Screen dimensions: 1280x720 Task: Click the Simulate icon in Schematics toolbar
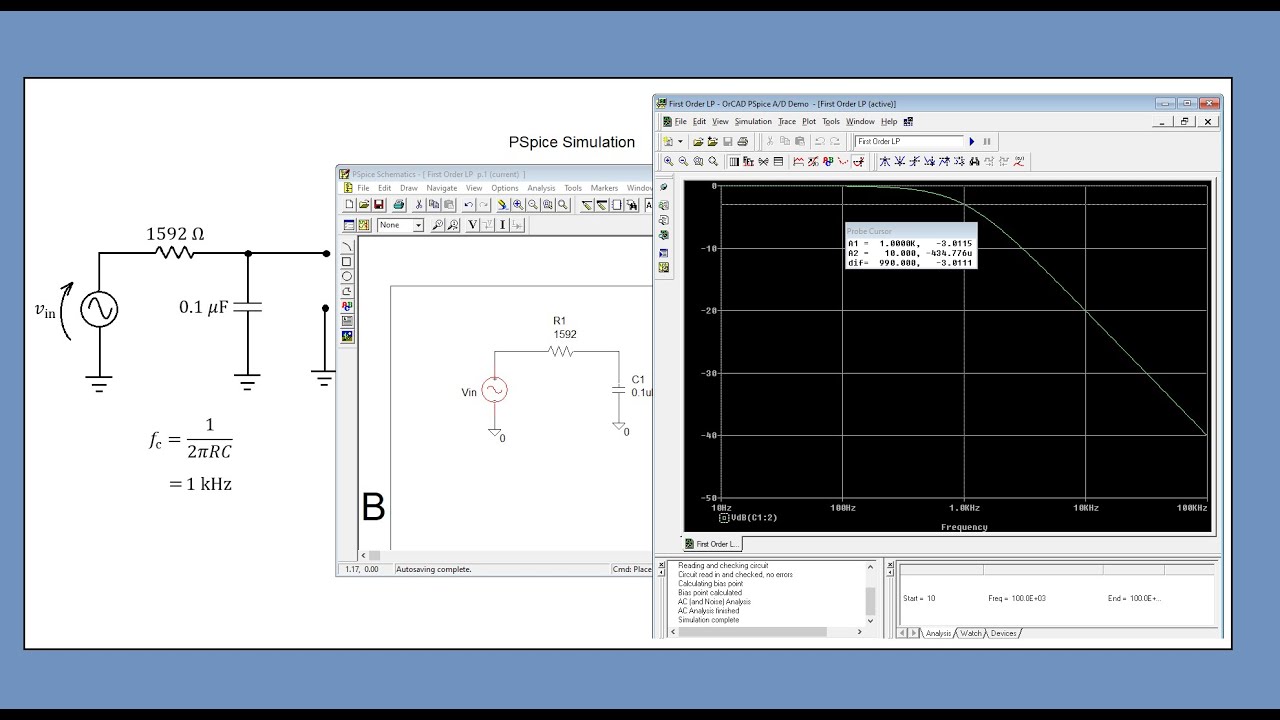(364, 225)
